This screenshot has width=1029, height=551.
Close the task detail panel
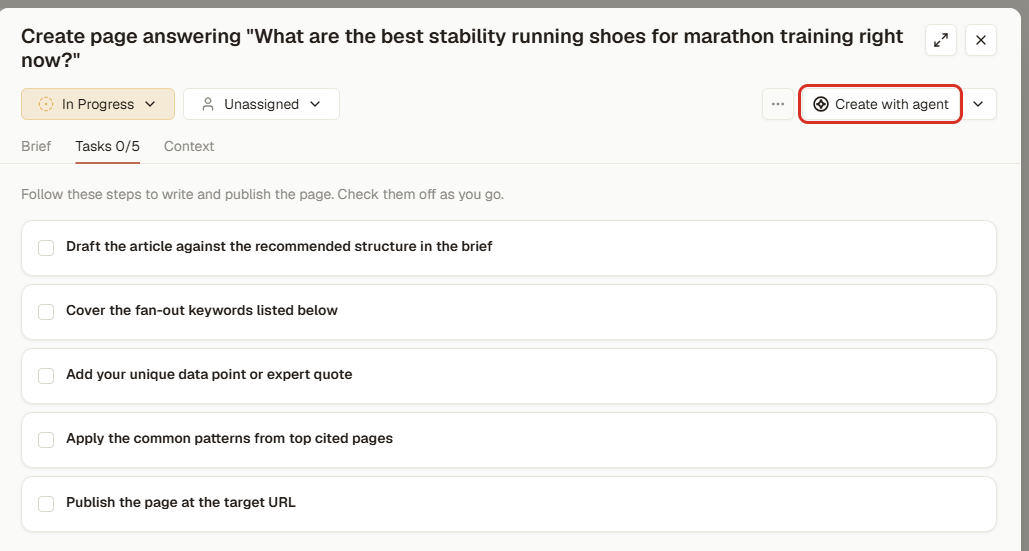(x=980, y=40)
